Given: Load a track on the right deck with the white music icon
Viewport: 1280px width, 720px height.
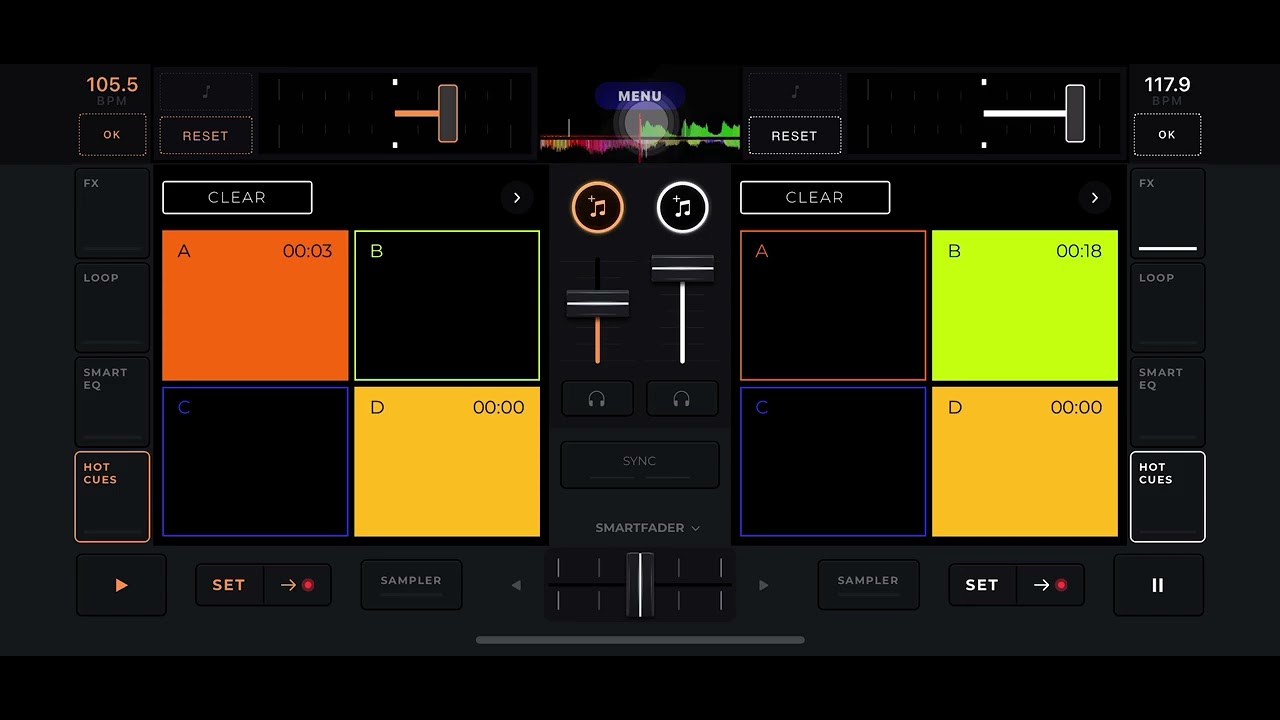Looking at the screenshot, I should (682, 207).
